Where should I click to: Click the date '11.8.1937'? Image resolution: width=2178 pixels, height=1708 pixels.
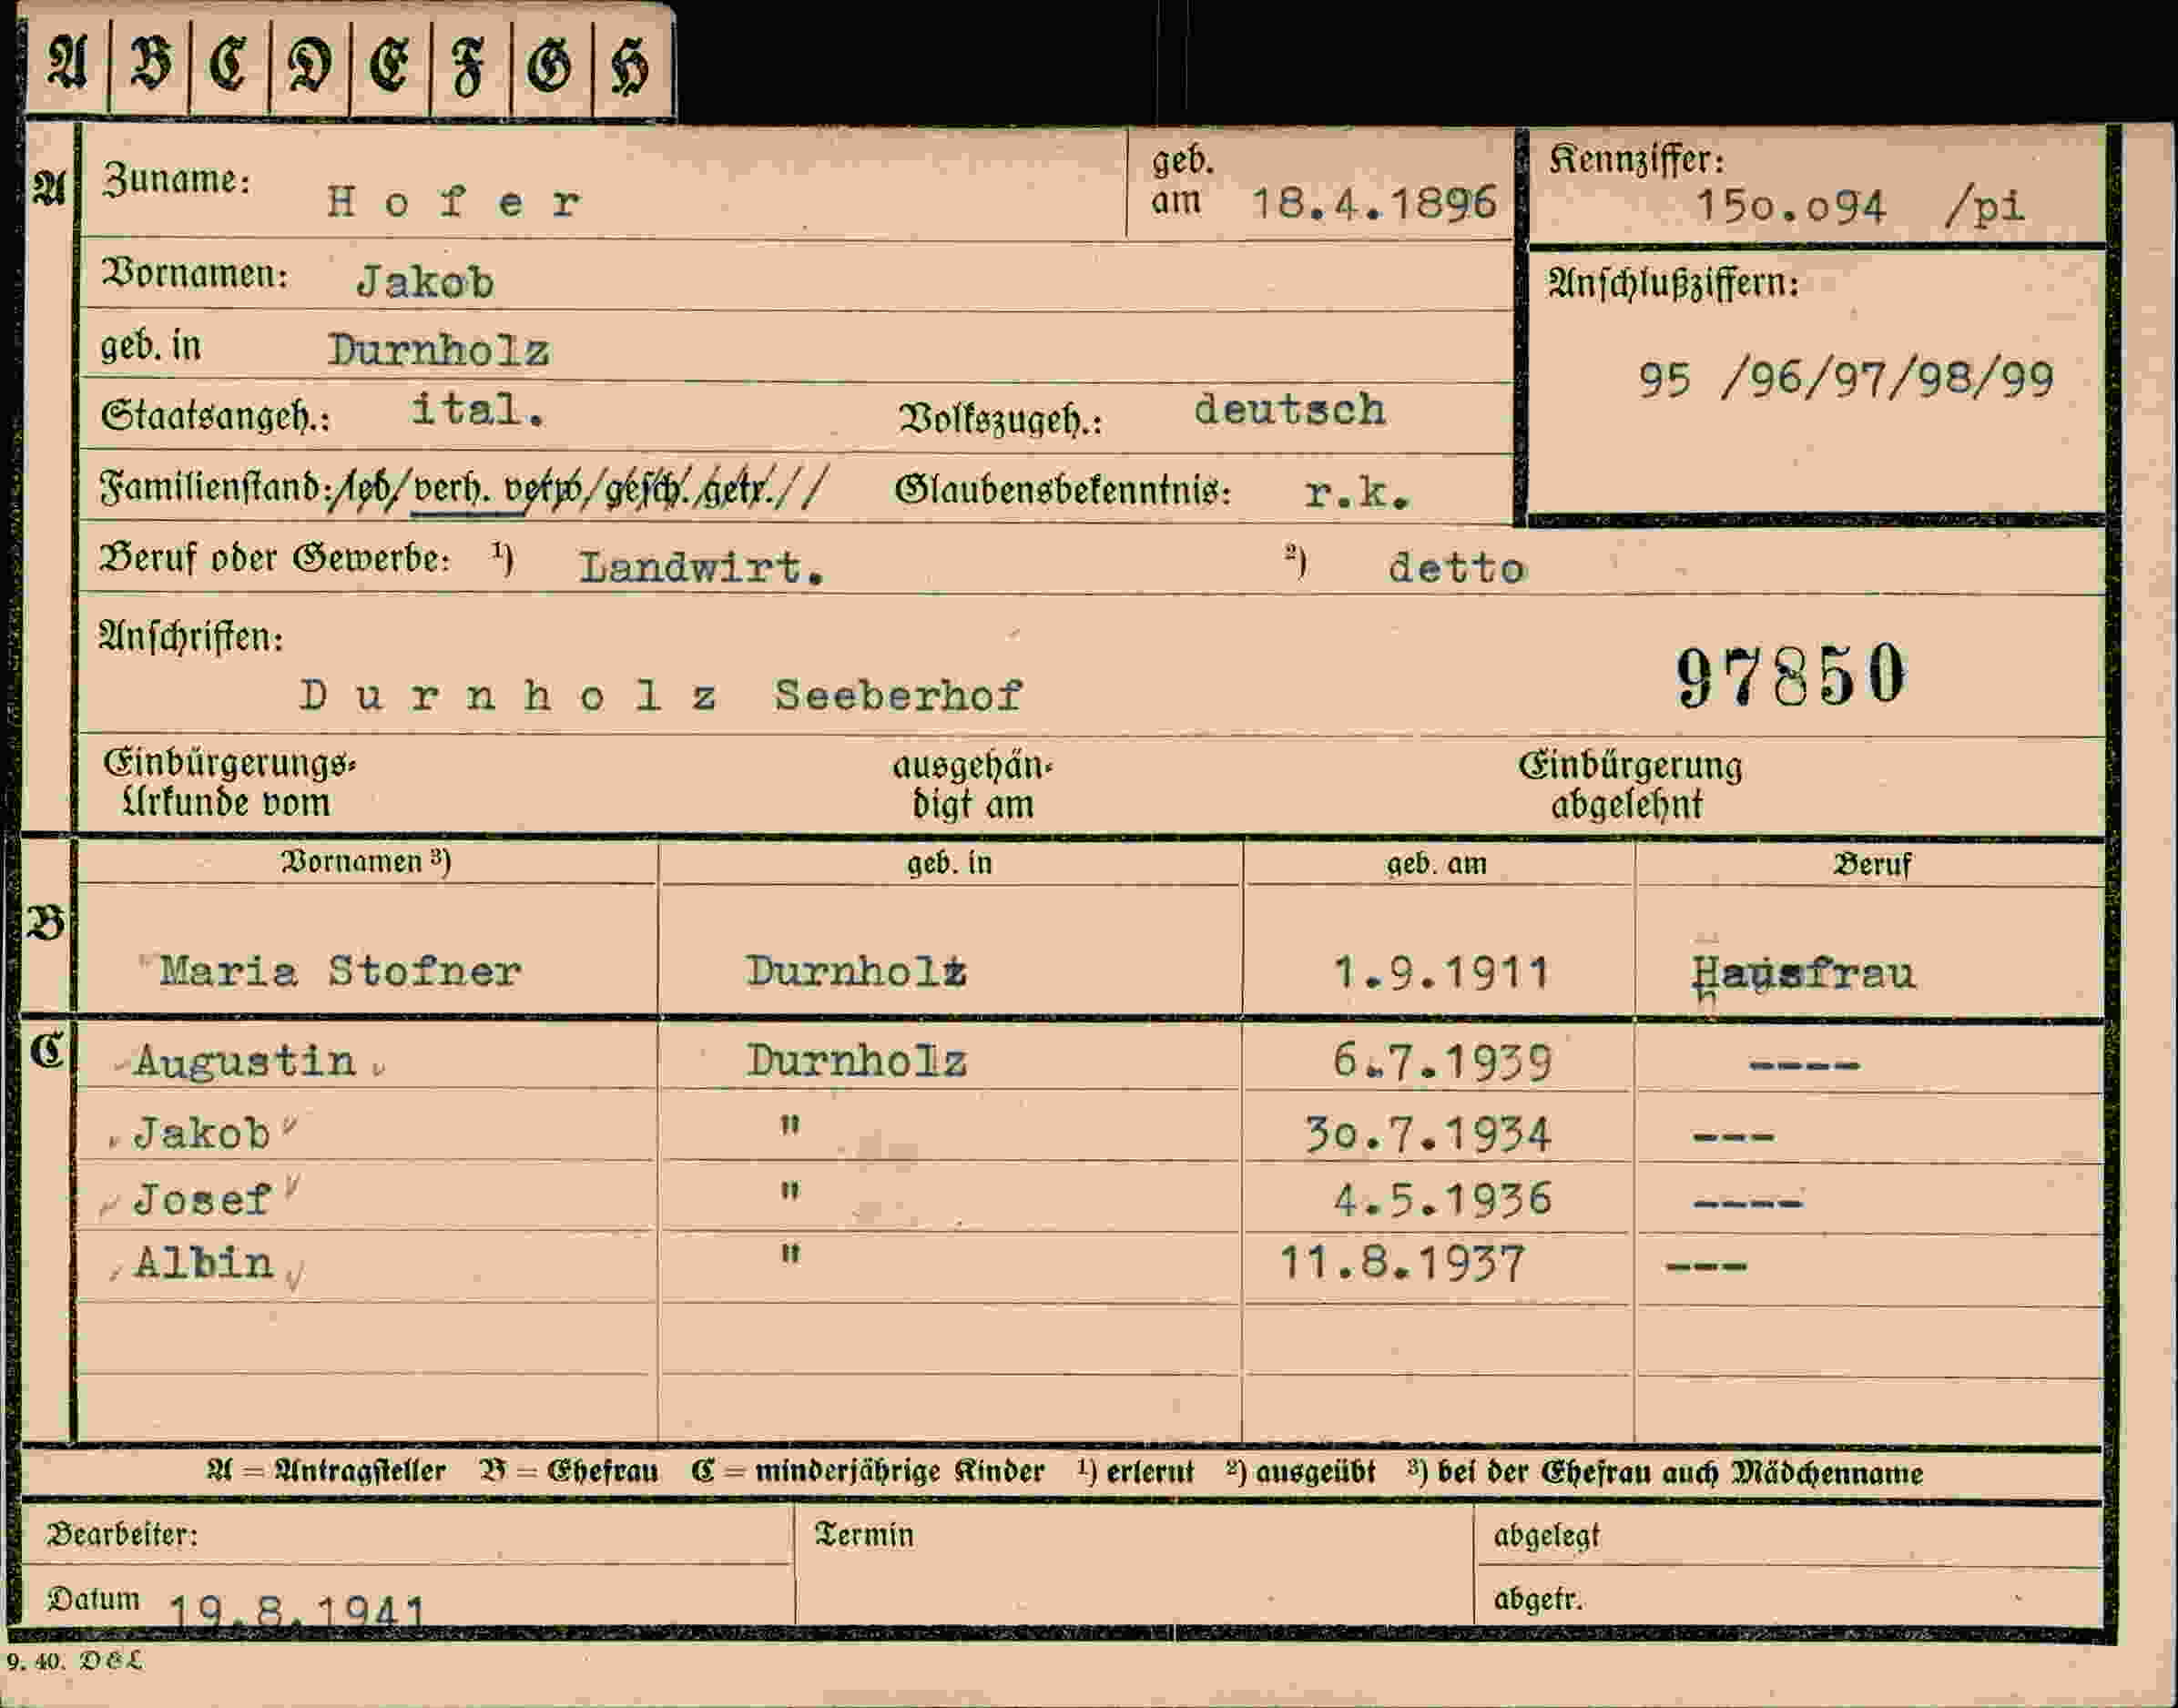click(x=1402, y=1264)
